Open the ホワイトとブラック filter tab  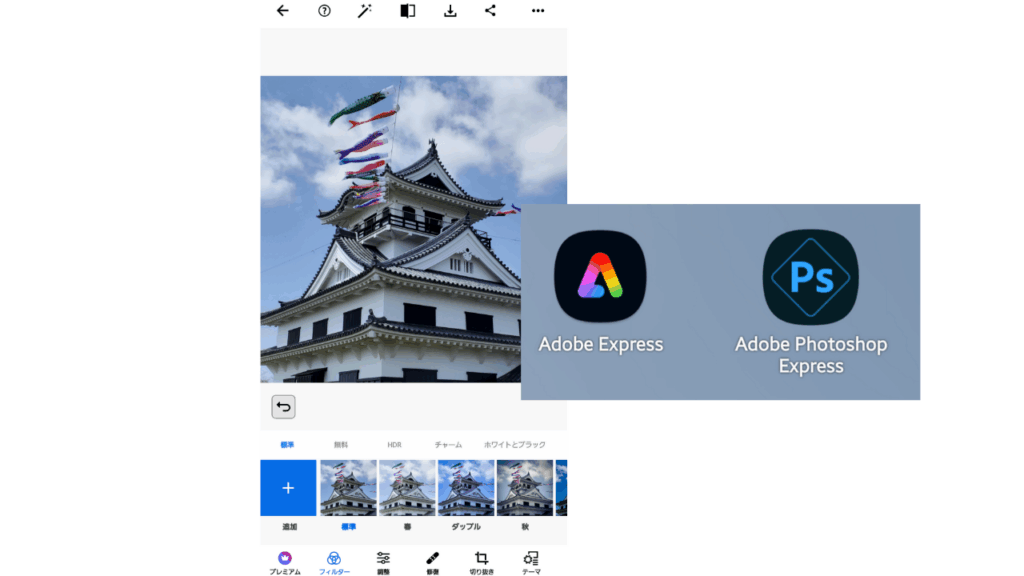[x=515, y=445]
